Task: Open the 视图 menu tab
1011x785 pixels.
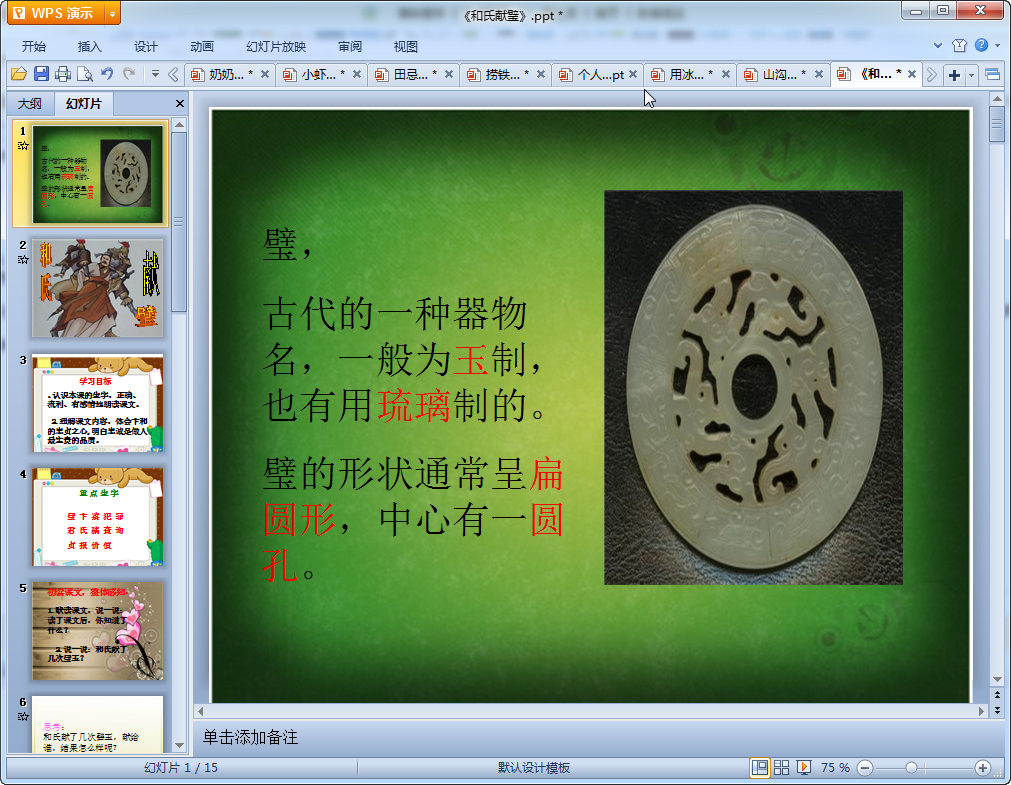Action: point(406,46)
